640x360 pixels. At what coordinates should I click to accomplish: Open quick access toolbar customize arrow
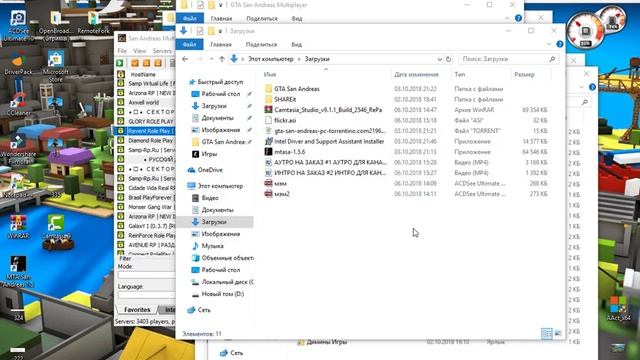click(220, 31)
